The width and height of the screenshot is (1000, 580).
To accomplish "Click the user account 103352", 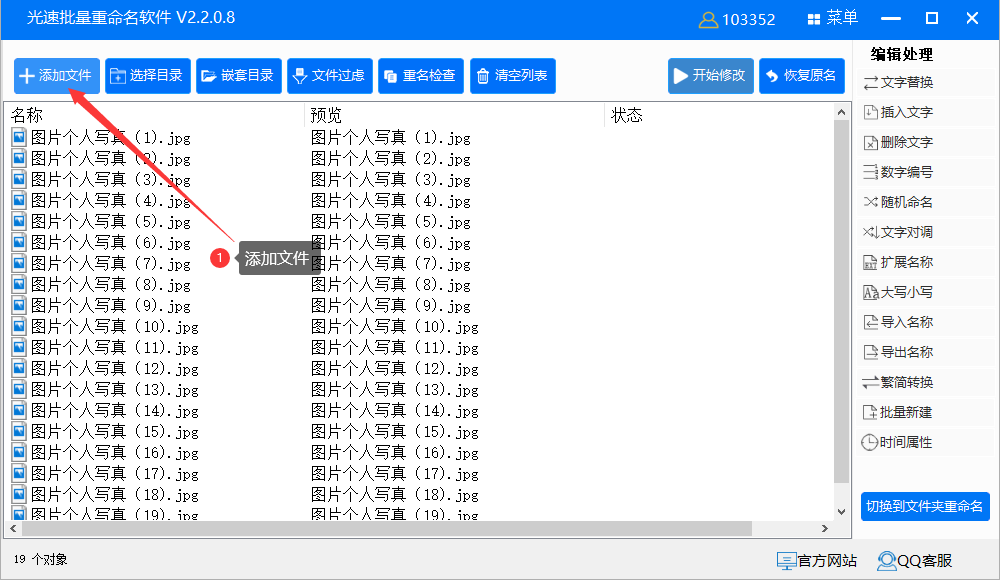I will [x=737, y=20].
